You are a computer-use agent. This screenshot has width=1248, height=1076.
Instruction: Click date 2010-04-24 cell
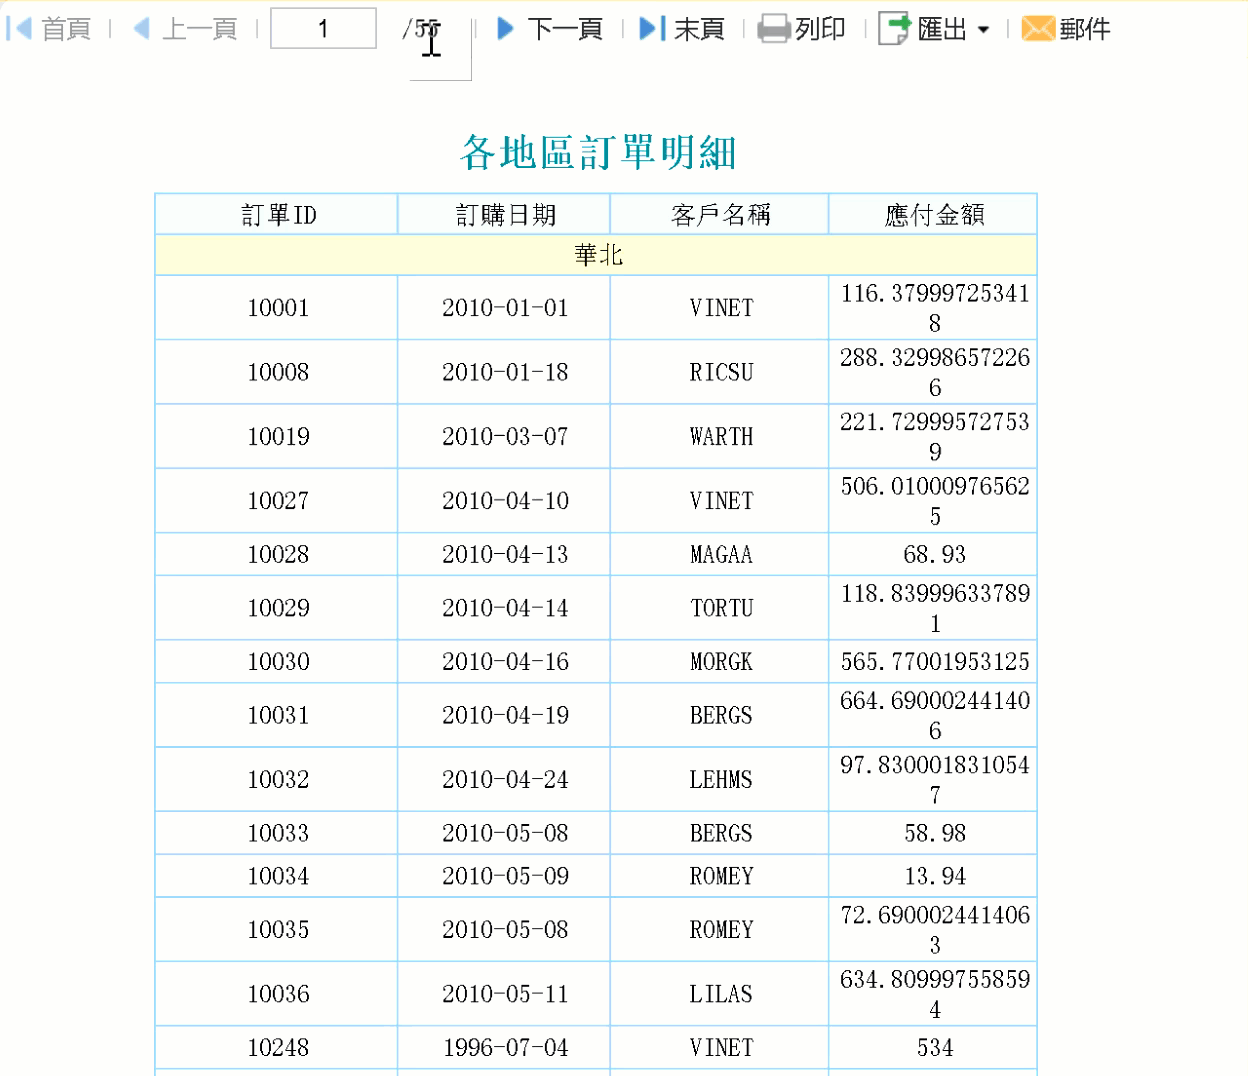[504, 779]
